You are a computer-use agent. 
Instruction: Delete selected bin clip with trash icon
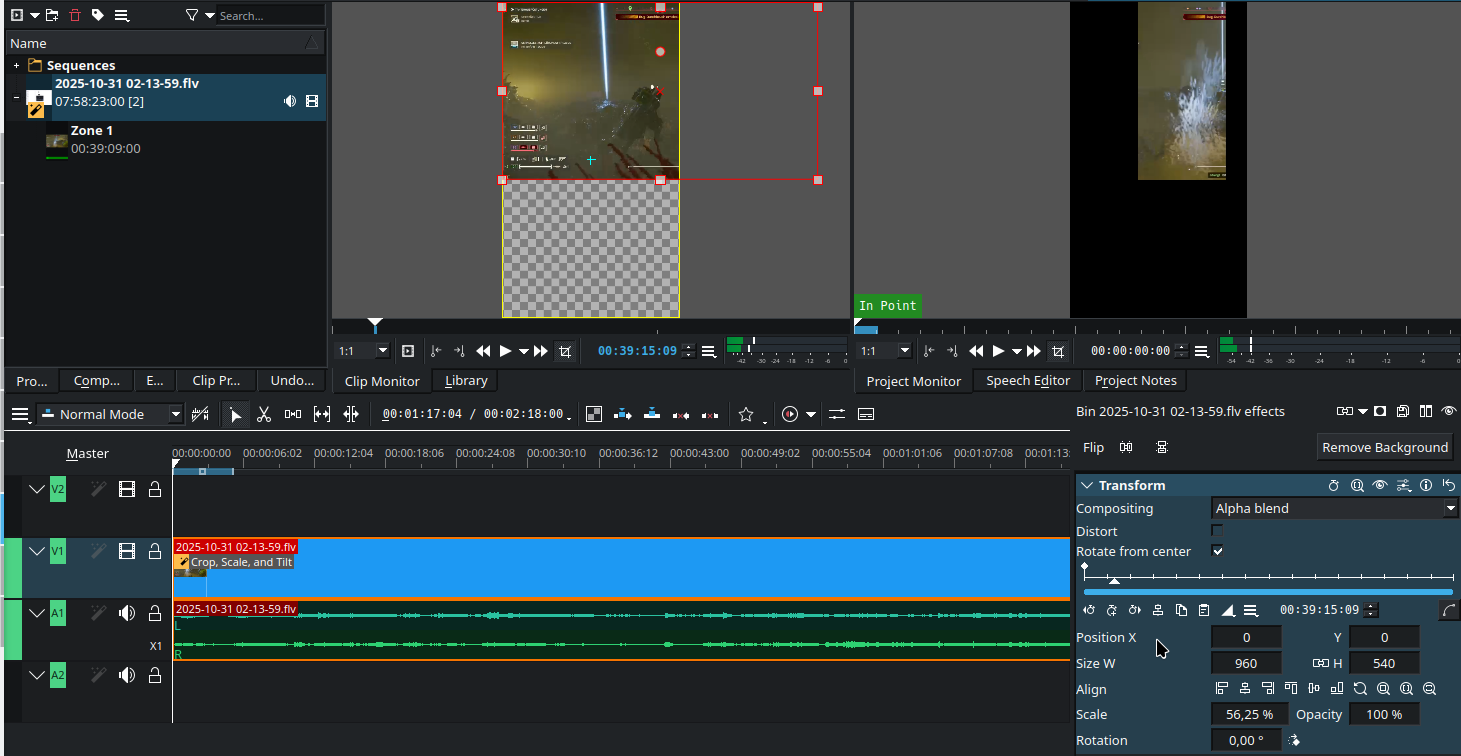pos(75,15)
